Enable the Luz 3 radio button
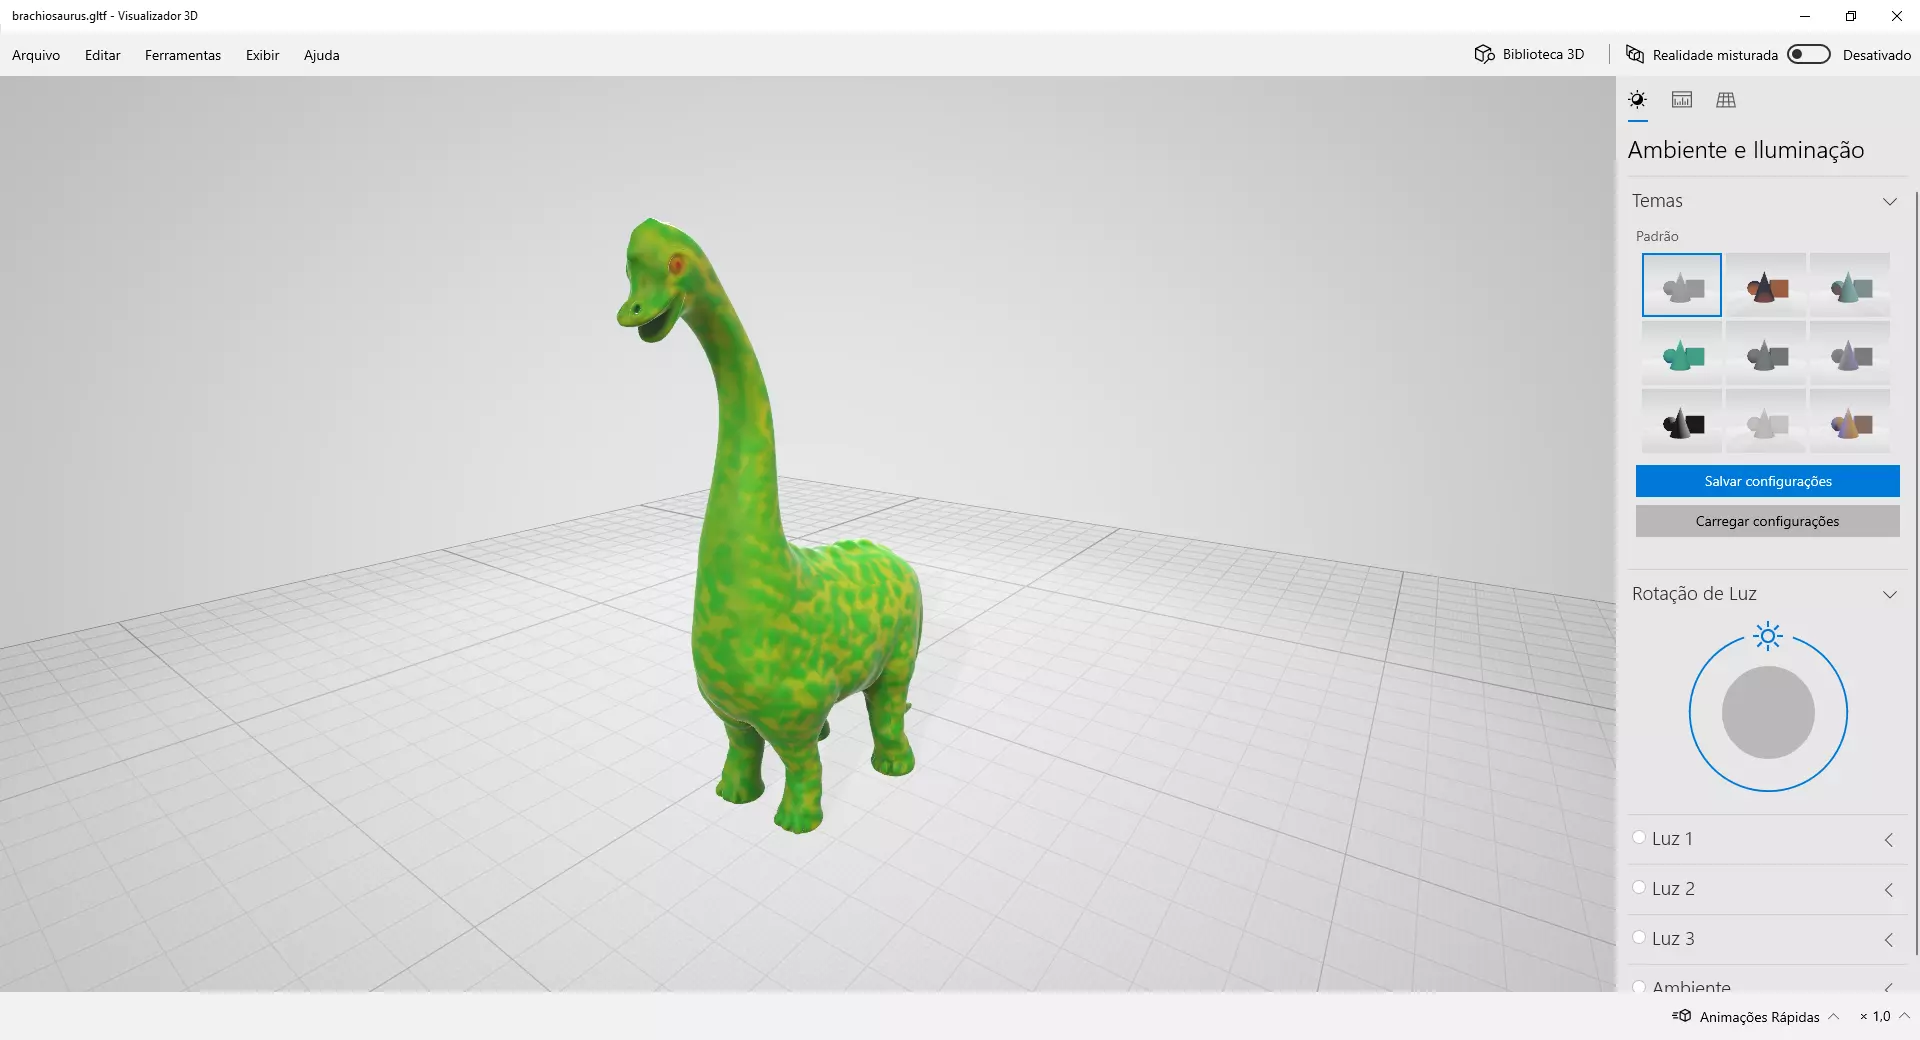Screen dimensions: 1920x1040 pyautogui.click(x=1639, y=938)
